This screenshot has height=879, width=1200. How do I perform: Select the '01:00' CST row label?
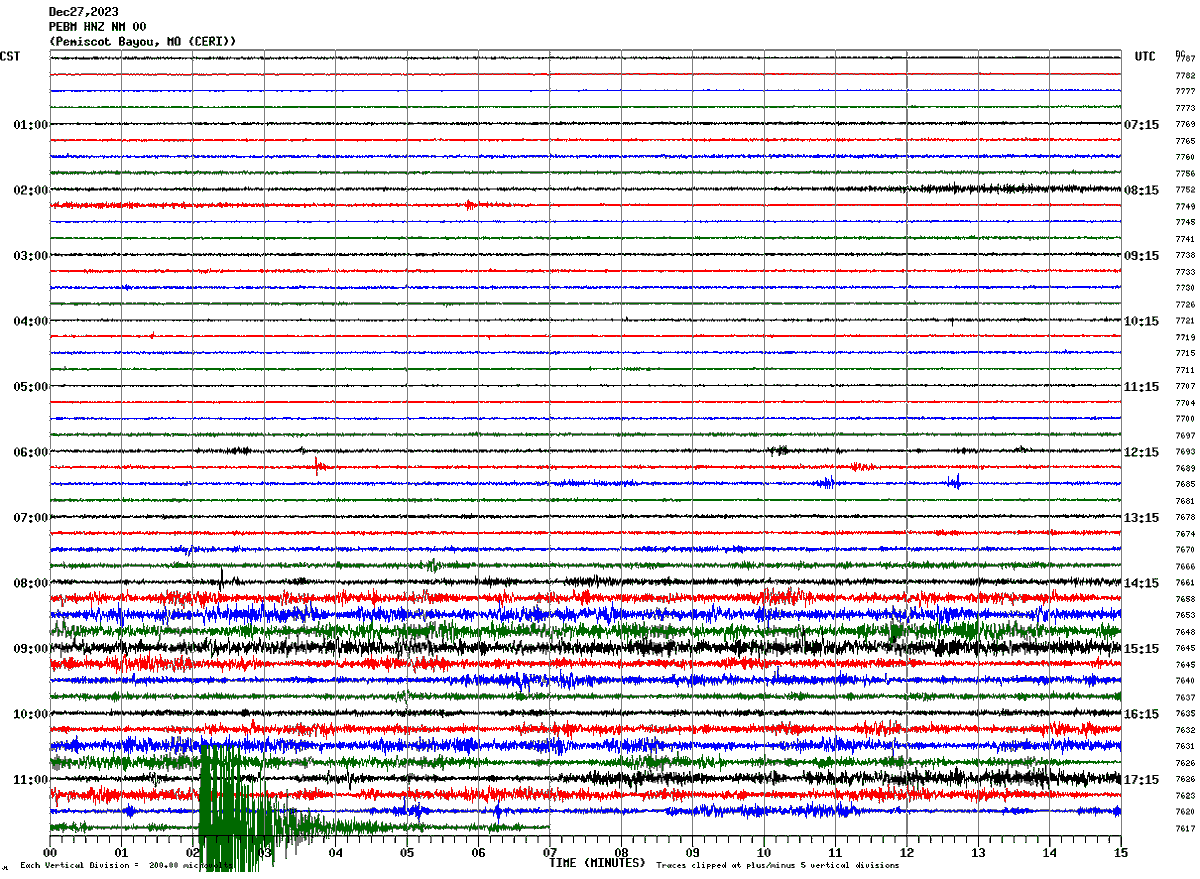tap(31, 125)
